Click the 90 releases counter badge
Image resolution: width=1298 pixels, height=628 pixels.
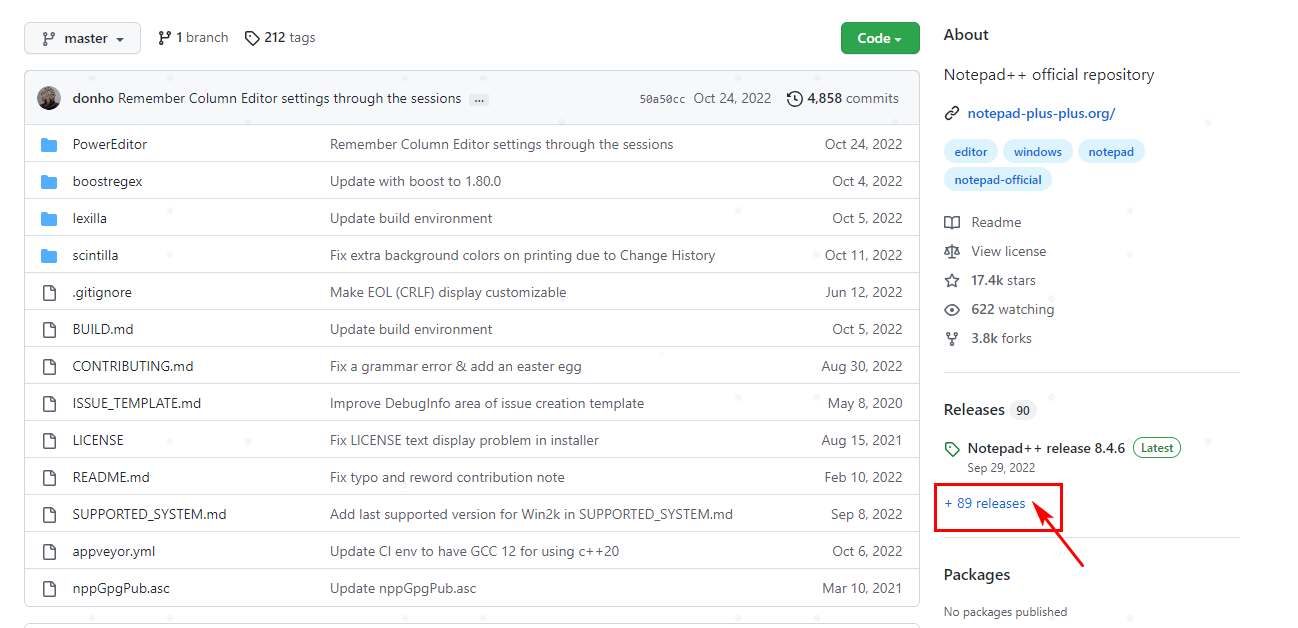coord(1022,410)
